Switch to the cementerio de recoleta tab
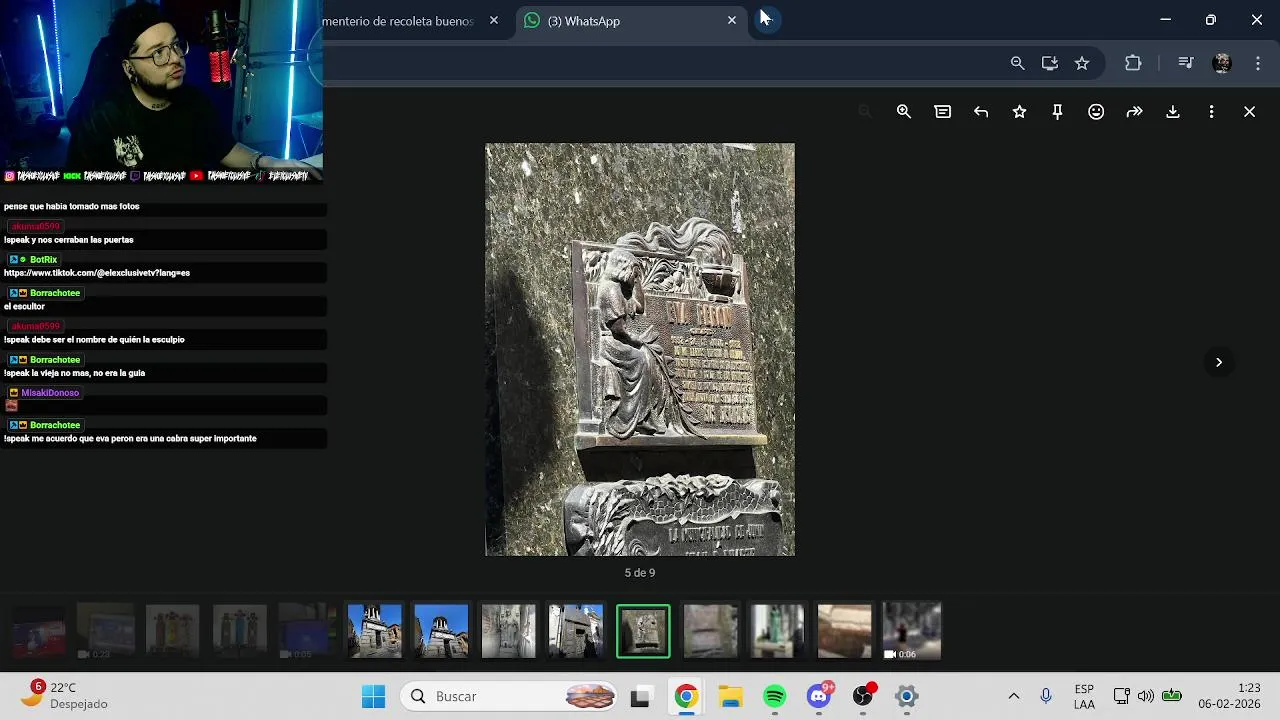Screen dimensions: 1280x720 (398, 21)
